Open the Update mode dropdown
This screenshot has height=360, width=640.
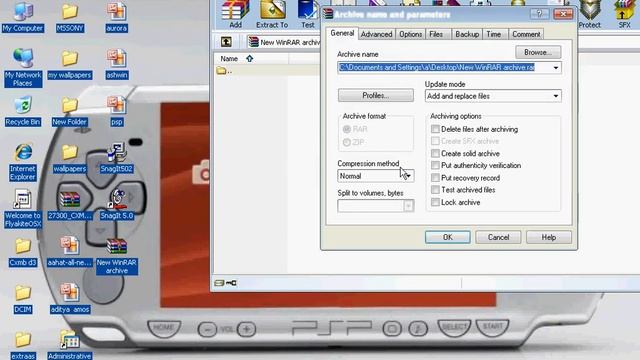tap(556, 96)
